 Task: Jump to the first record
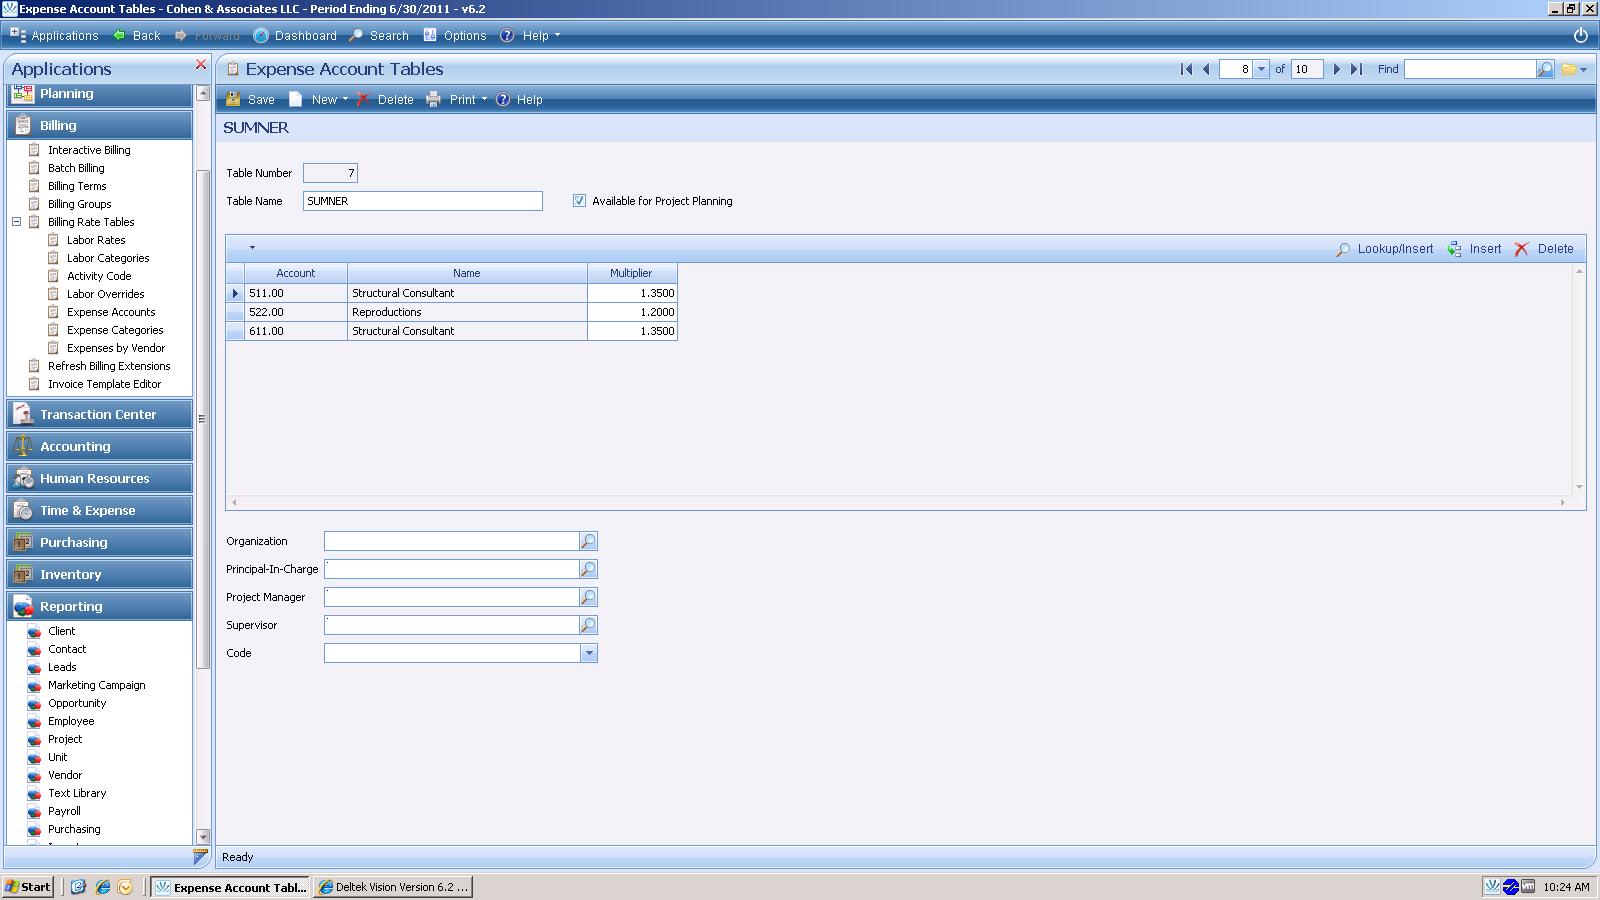1186,69
